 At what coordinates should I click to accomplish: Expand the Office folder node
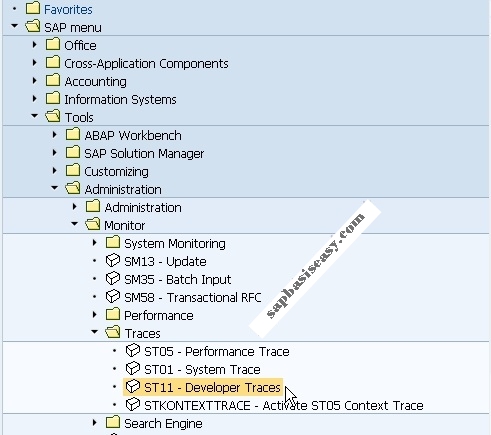tap(34, 44)
